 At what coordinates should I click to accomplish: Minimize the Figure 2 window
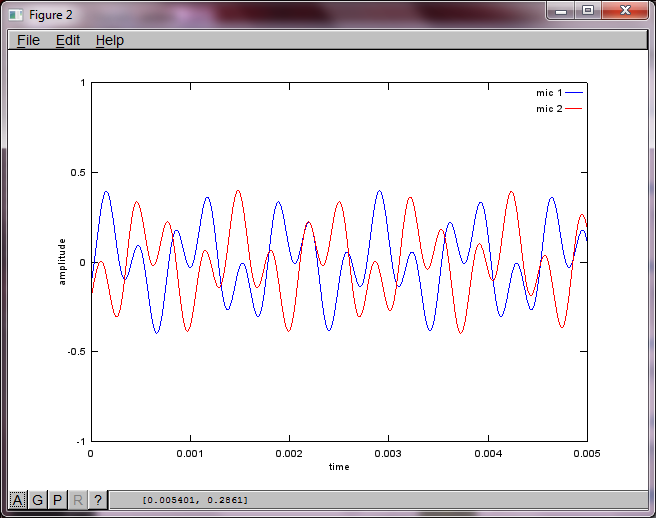pos(561,10)
